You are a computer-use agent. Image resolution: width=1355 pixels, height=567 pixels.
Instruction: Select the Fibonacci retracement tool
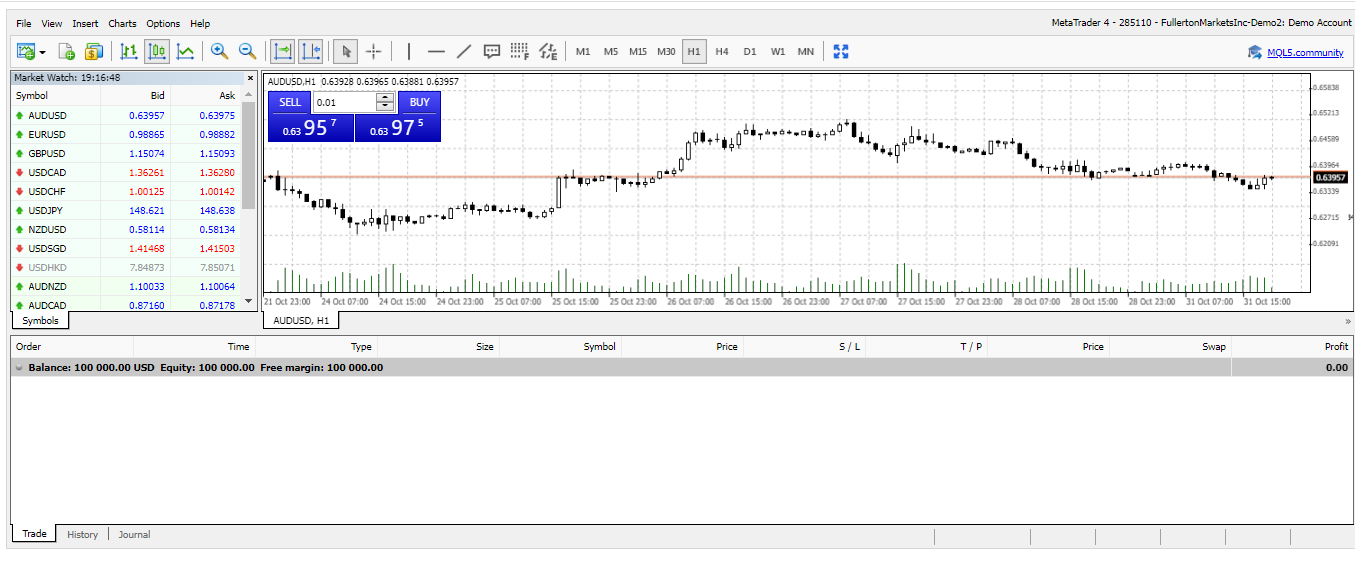(520, 51)
